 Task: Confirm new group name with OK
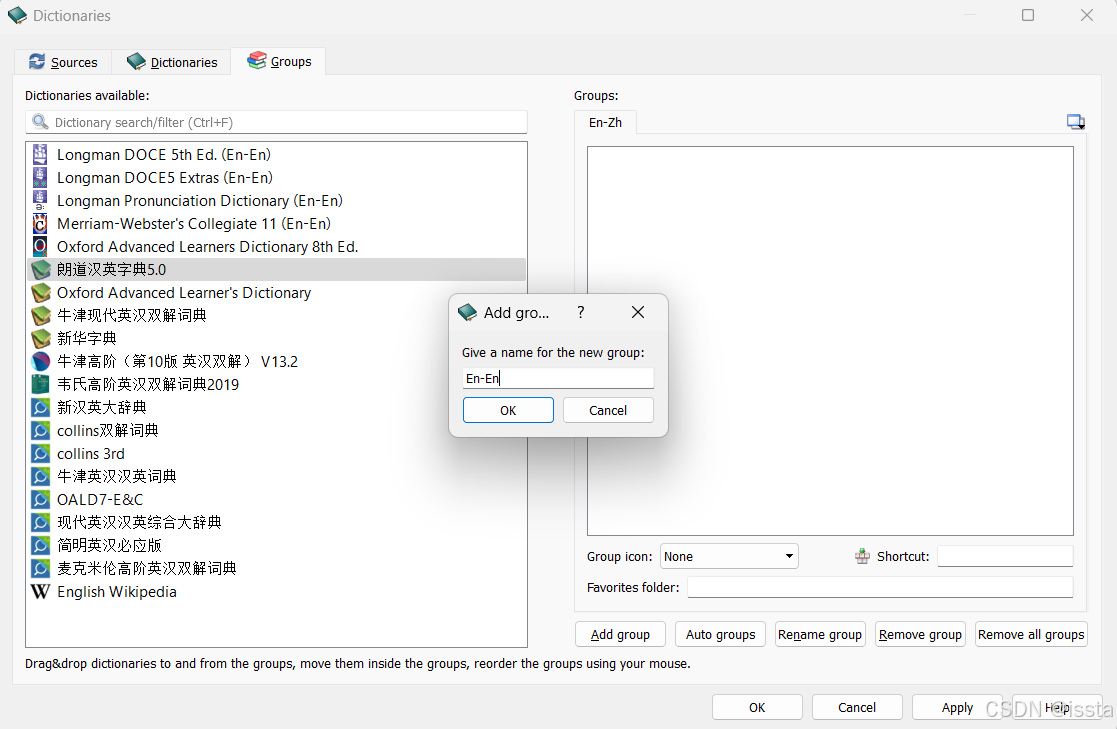coord(508,410)
